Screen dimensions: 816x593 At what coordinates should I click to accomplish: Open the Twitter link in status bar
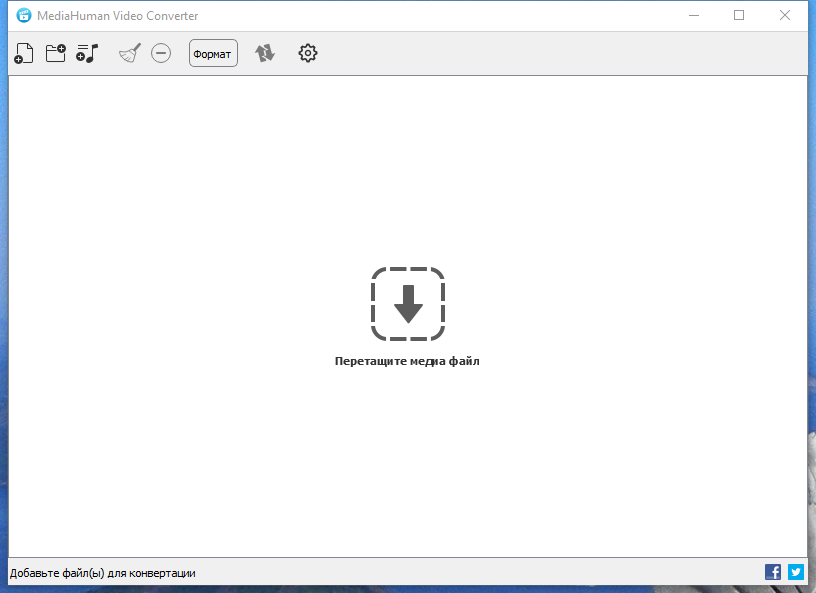pos(796,572)
